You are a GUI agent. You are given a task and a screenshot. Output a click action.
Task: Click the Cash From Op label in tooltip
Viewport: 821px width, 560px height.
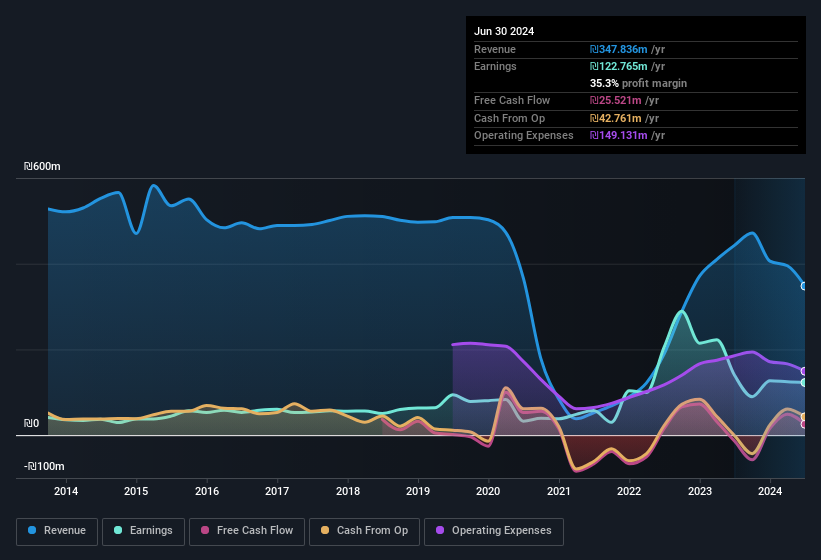[509, 118]
